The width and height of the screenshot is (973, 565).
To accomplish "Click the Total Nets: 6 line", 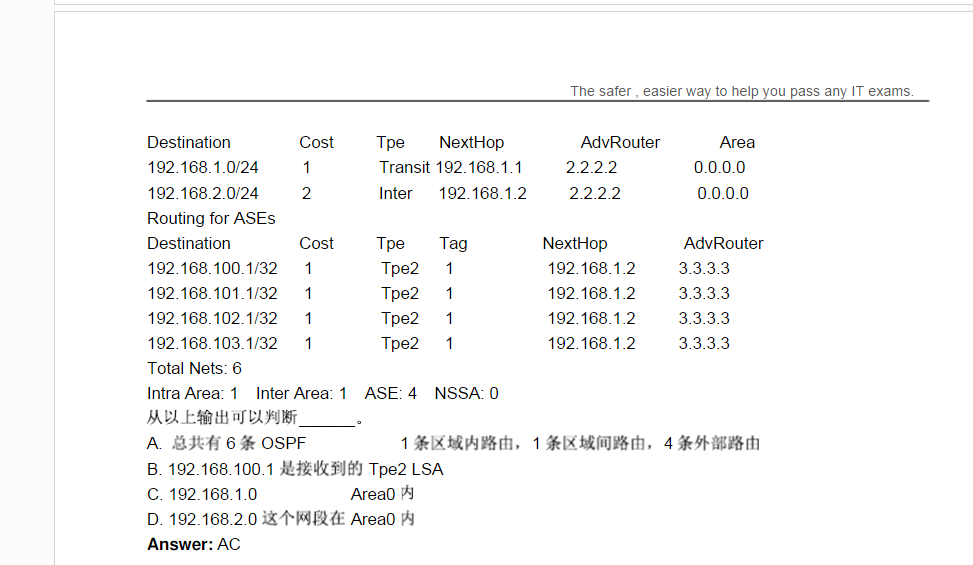I will 194,368.
